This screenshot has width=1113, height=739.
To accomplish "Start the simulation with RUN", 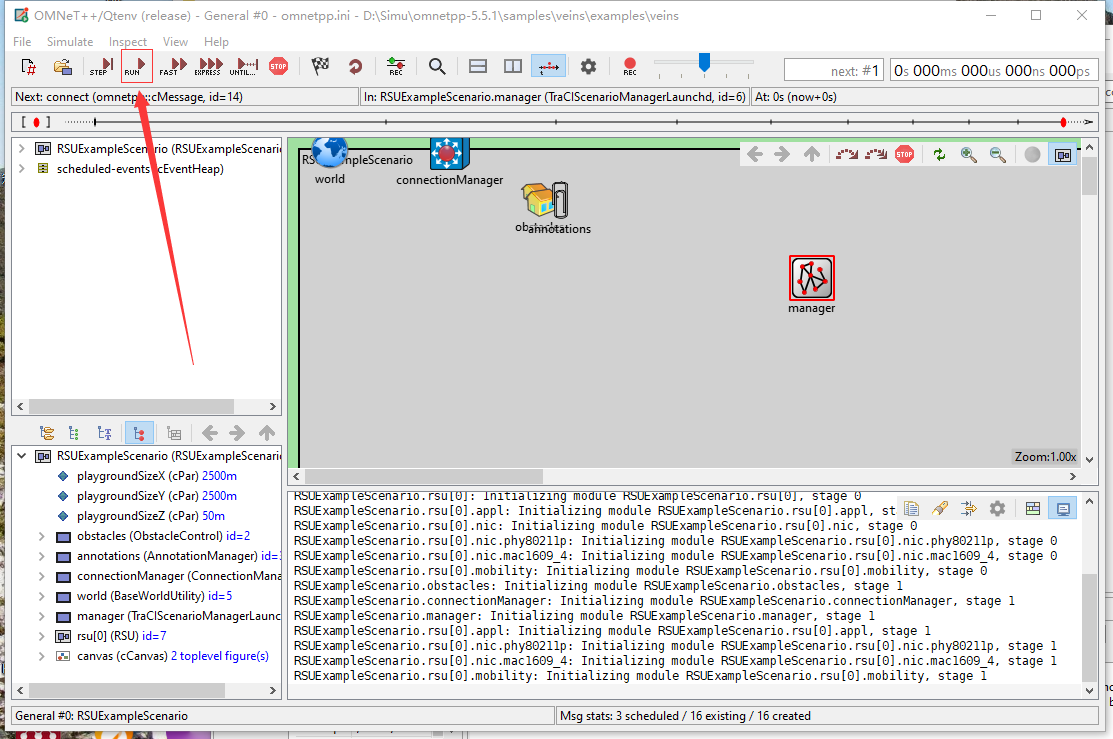I will click(136, 67).
